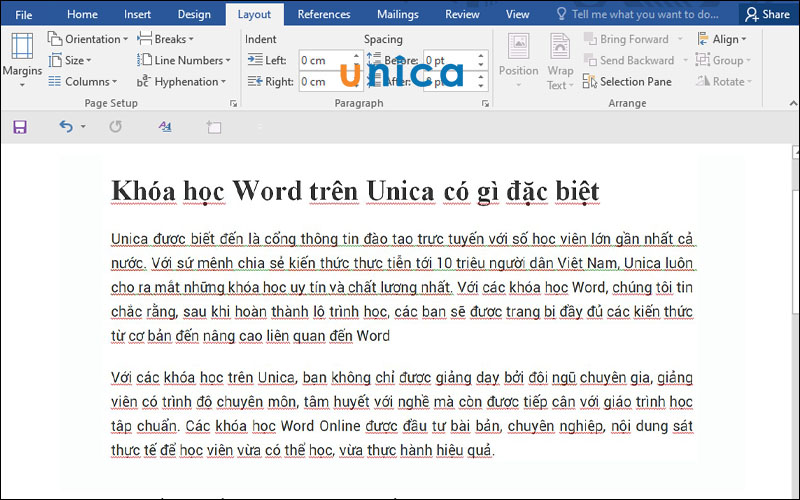Click the Tell me what you want search box

pyautogui.click(x=638, y=14)
